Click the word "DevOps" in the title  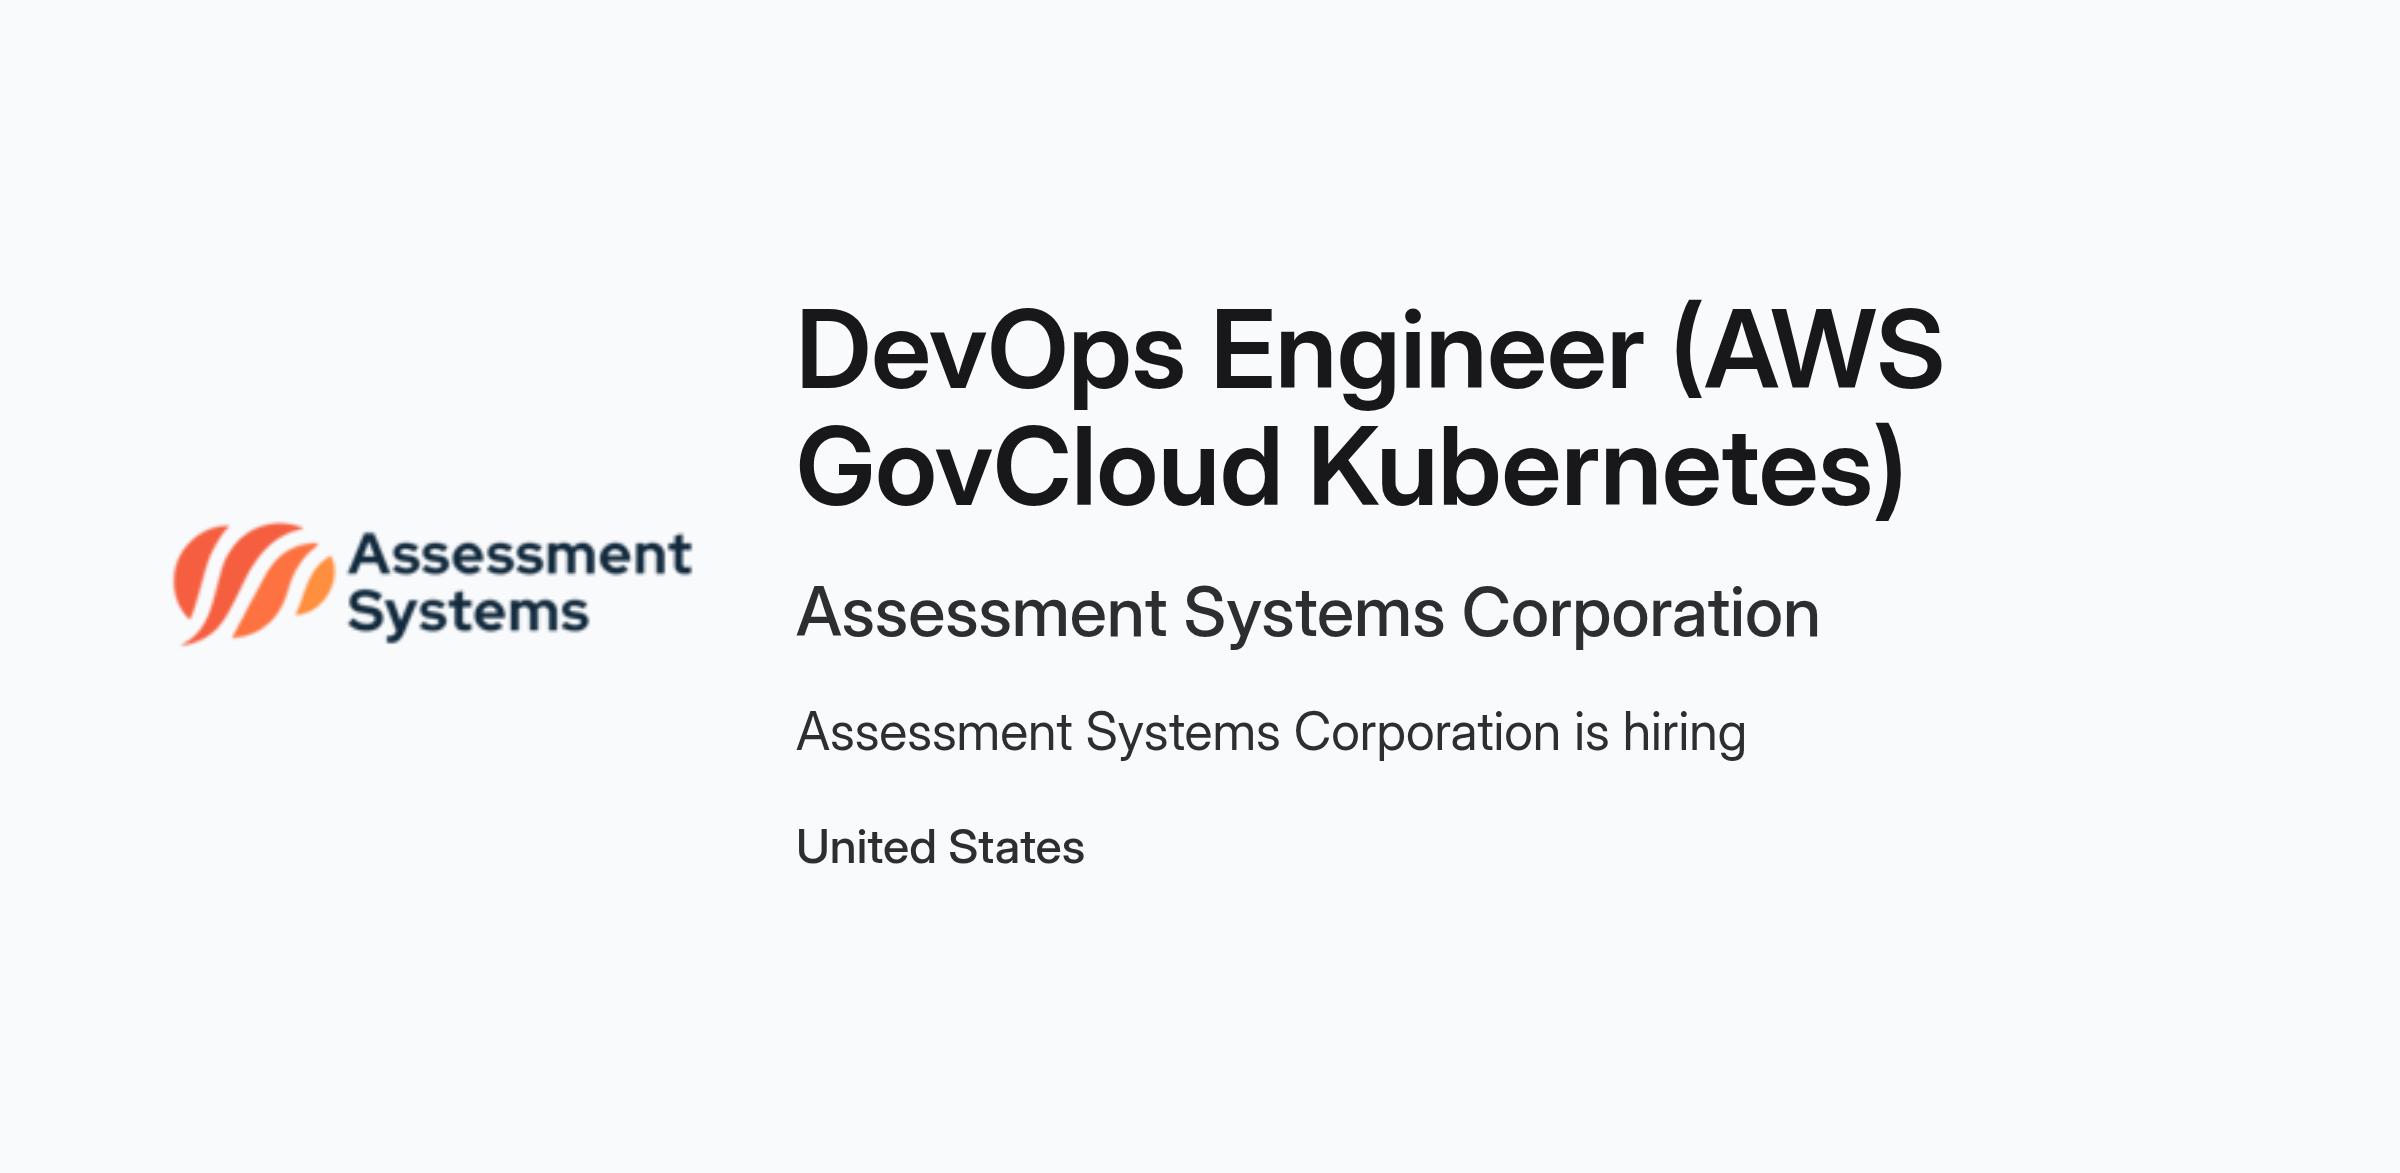991,353
